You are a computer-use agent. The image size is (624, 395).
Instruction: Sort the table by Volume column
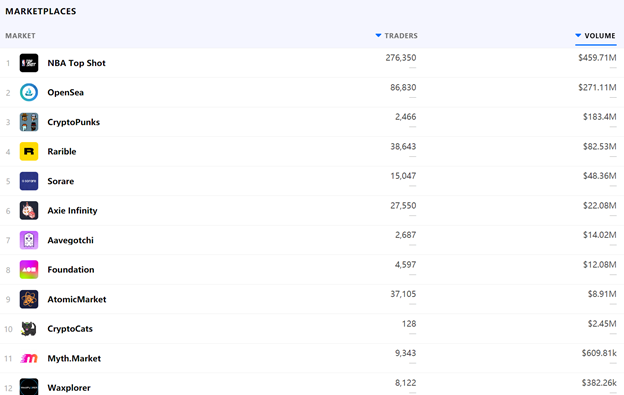(x=595, y=36)
